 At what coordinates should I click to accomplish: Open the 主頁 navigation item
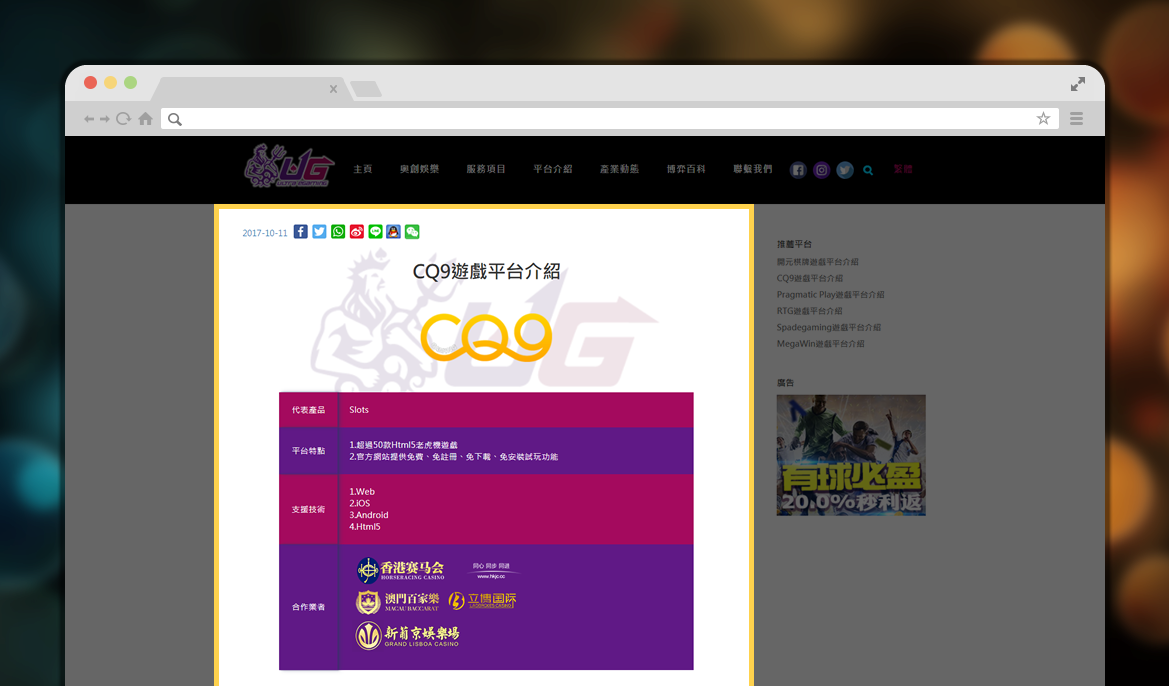(363, 169)
